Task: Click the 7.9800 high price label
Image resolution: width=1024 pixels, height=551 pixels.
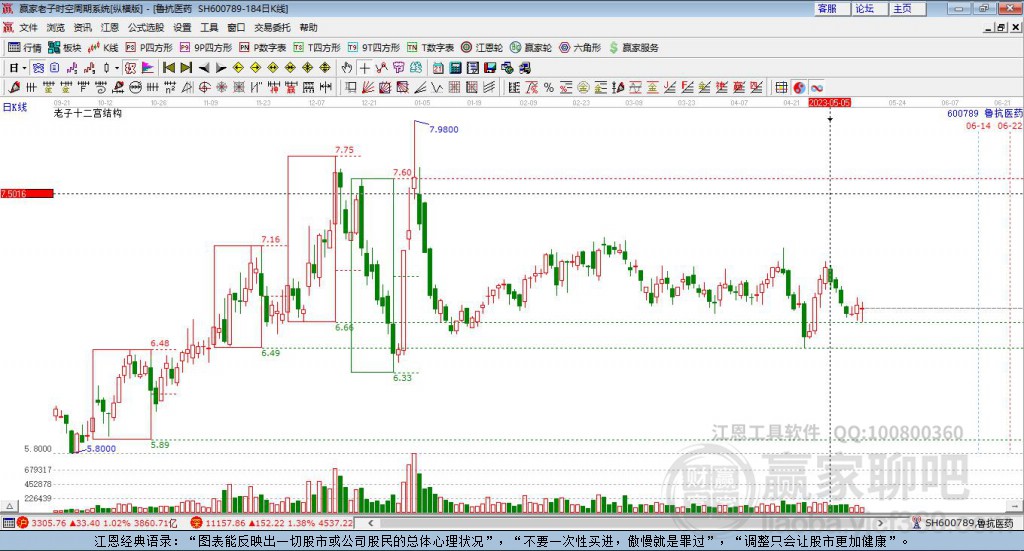Action: [x=443, y=129]
